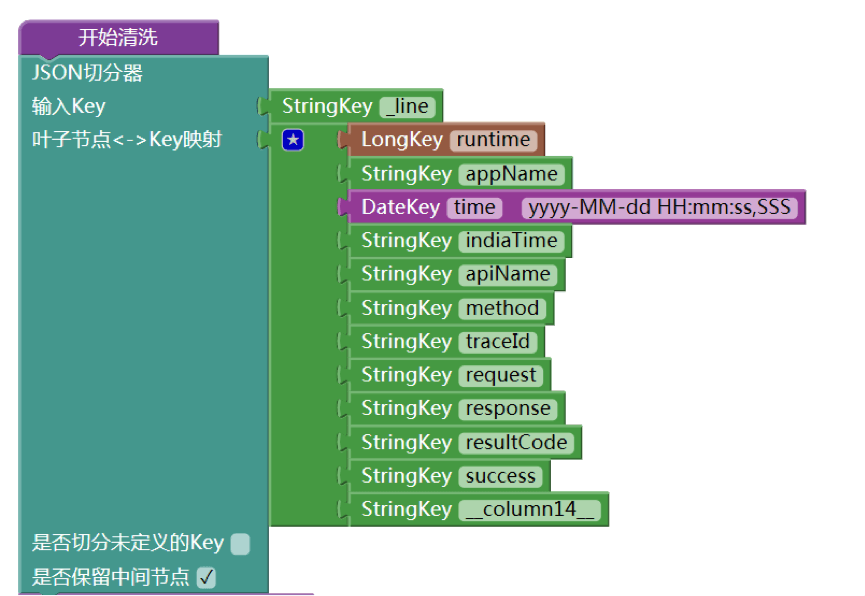The image size is (865, 596).
Task: Edit the apiName key field
Action: (x=508, y=274)
